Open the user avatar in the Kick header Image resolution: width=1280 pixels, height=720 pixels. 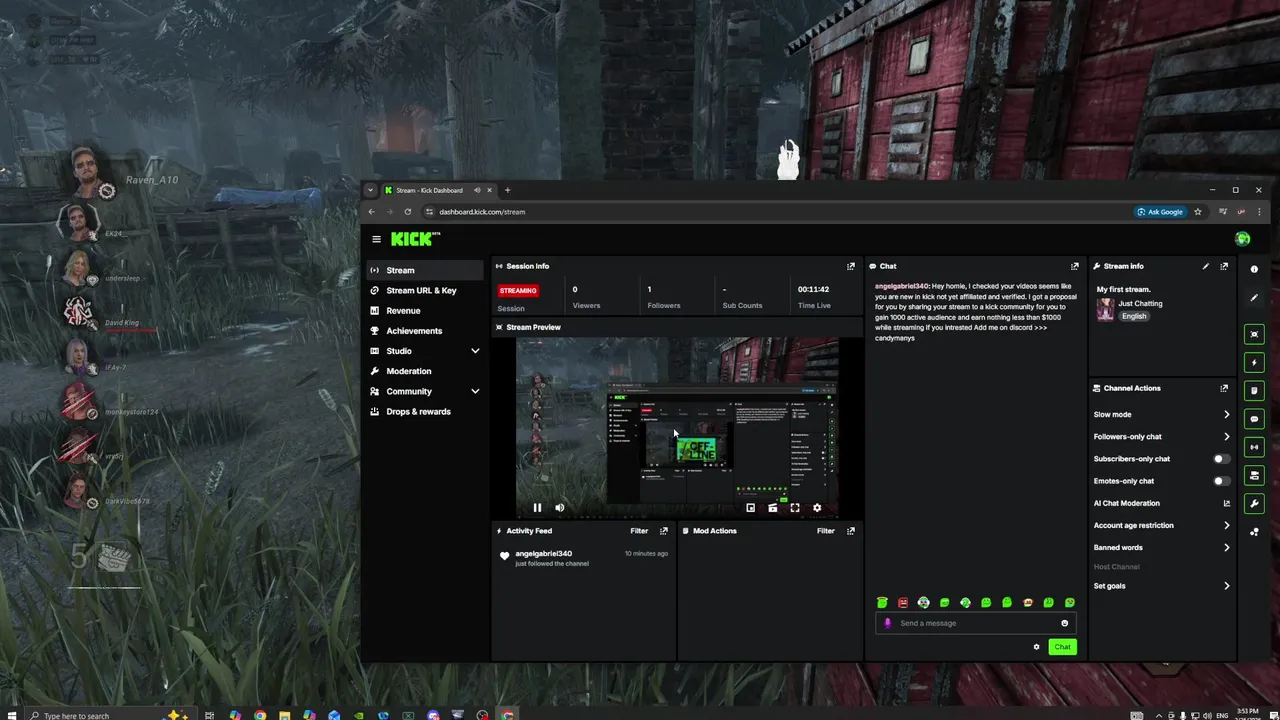coord(1242,239)
